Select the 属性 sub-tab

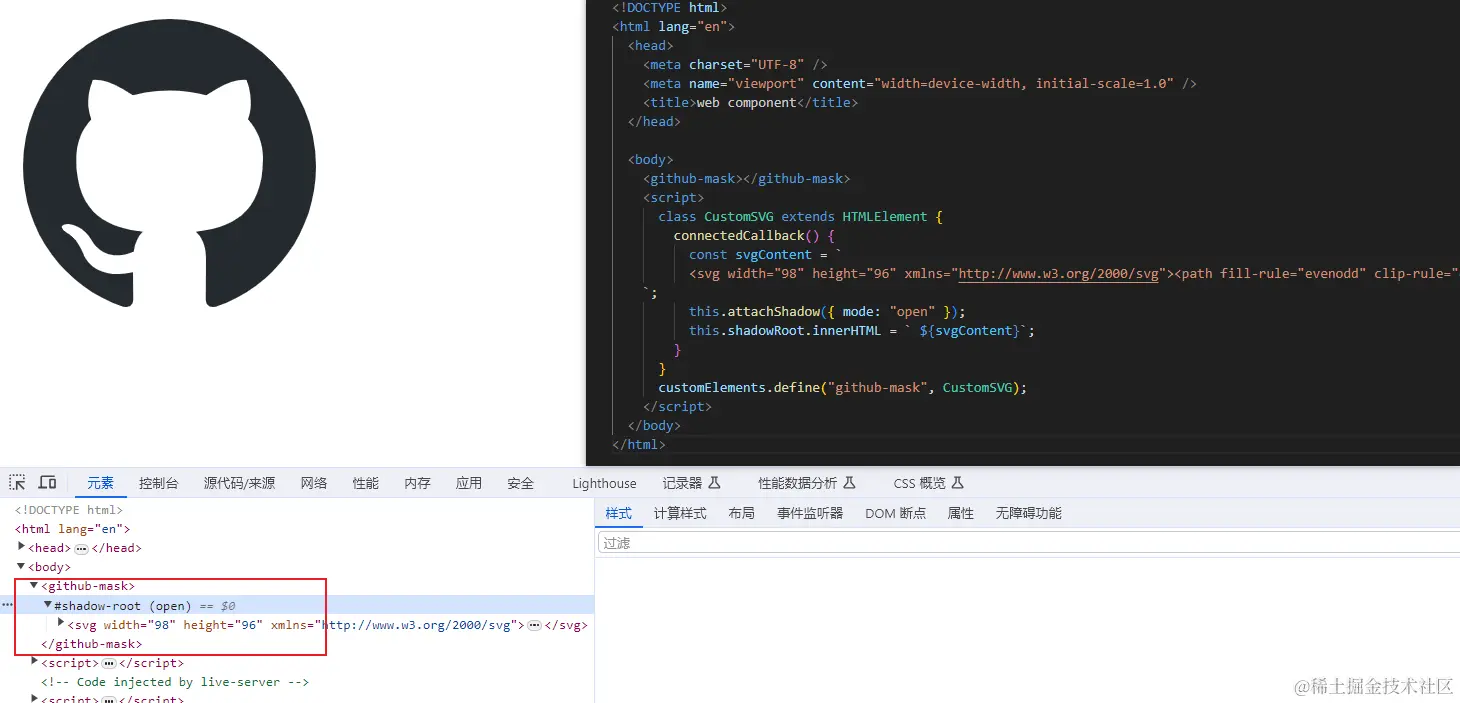pyautogui.click(x=961, y=513)
